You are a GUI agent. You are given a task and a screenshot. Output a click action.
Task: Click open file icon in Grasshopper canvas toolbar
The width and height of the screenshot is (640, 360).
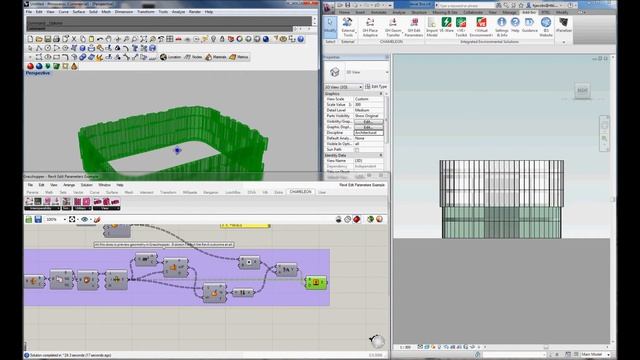pos(29,220)
